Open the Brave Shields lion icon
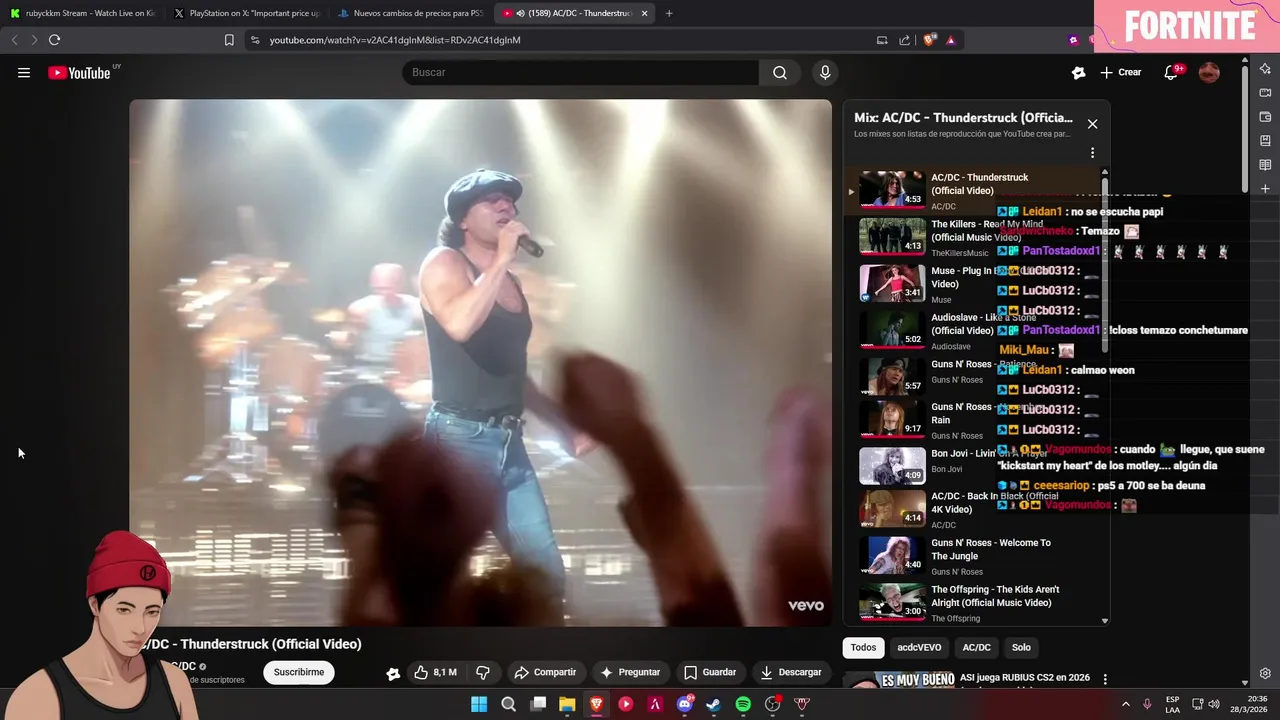The image size is (1280, 720). pyautogui.click(x=929, y=40)
